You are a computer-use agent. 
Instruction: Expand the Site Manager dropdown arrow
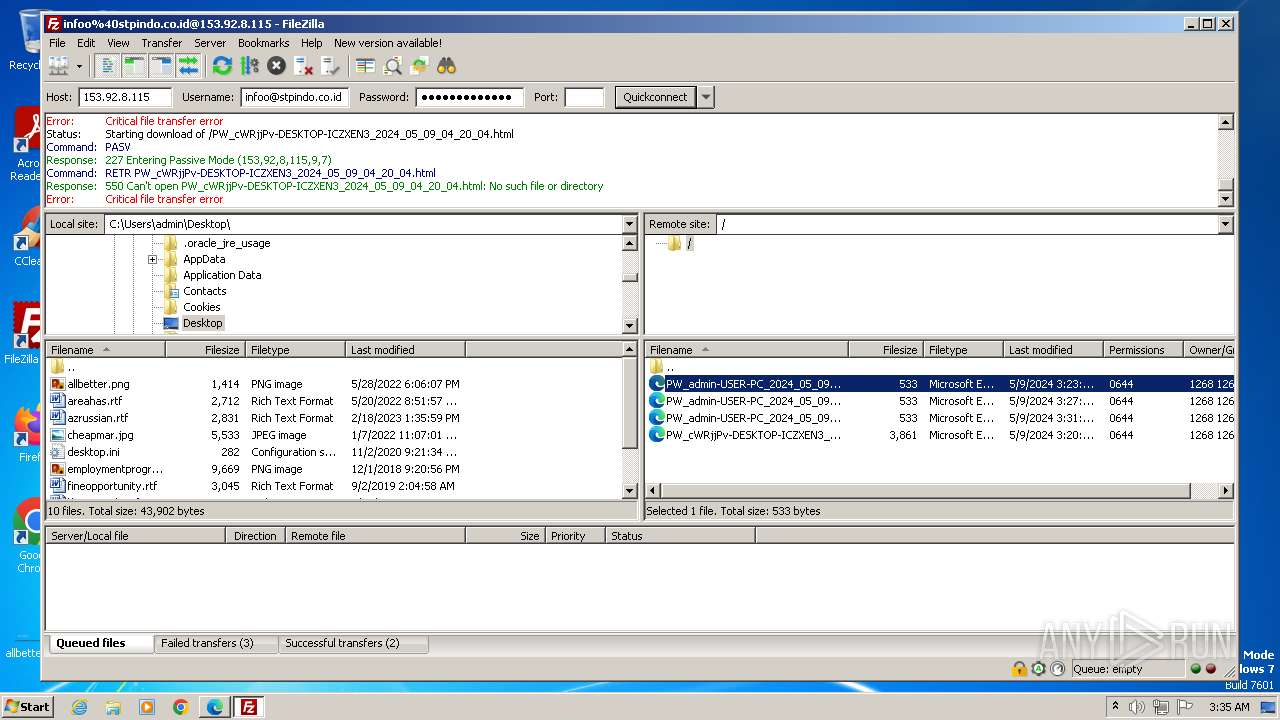(79, 66)
